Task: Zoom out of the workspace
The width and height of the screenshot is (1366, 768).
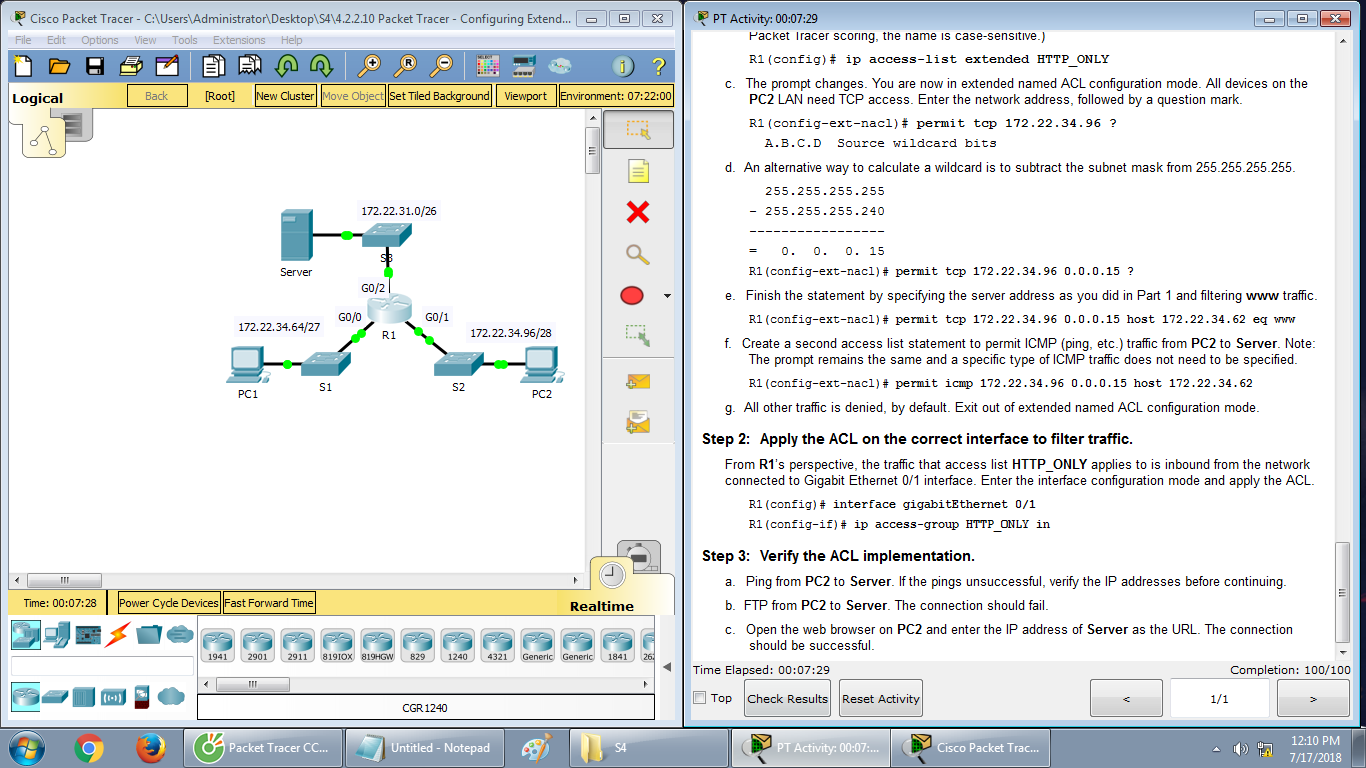Action: click(x=441, y=66)
